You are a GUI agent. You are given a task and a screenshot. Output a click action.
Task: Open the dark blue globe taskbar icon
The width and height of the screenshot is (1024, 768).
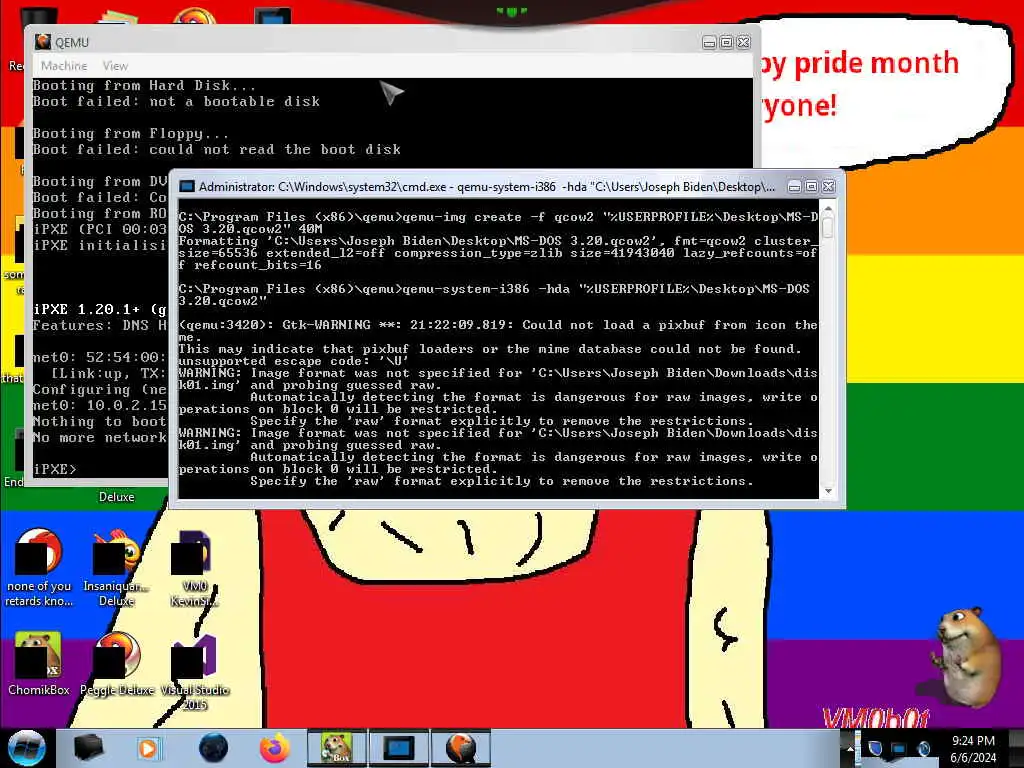(x=213, y=748)
